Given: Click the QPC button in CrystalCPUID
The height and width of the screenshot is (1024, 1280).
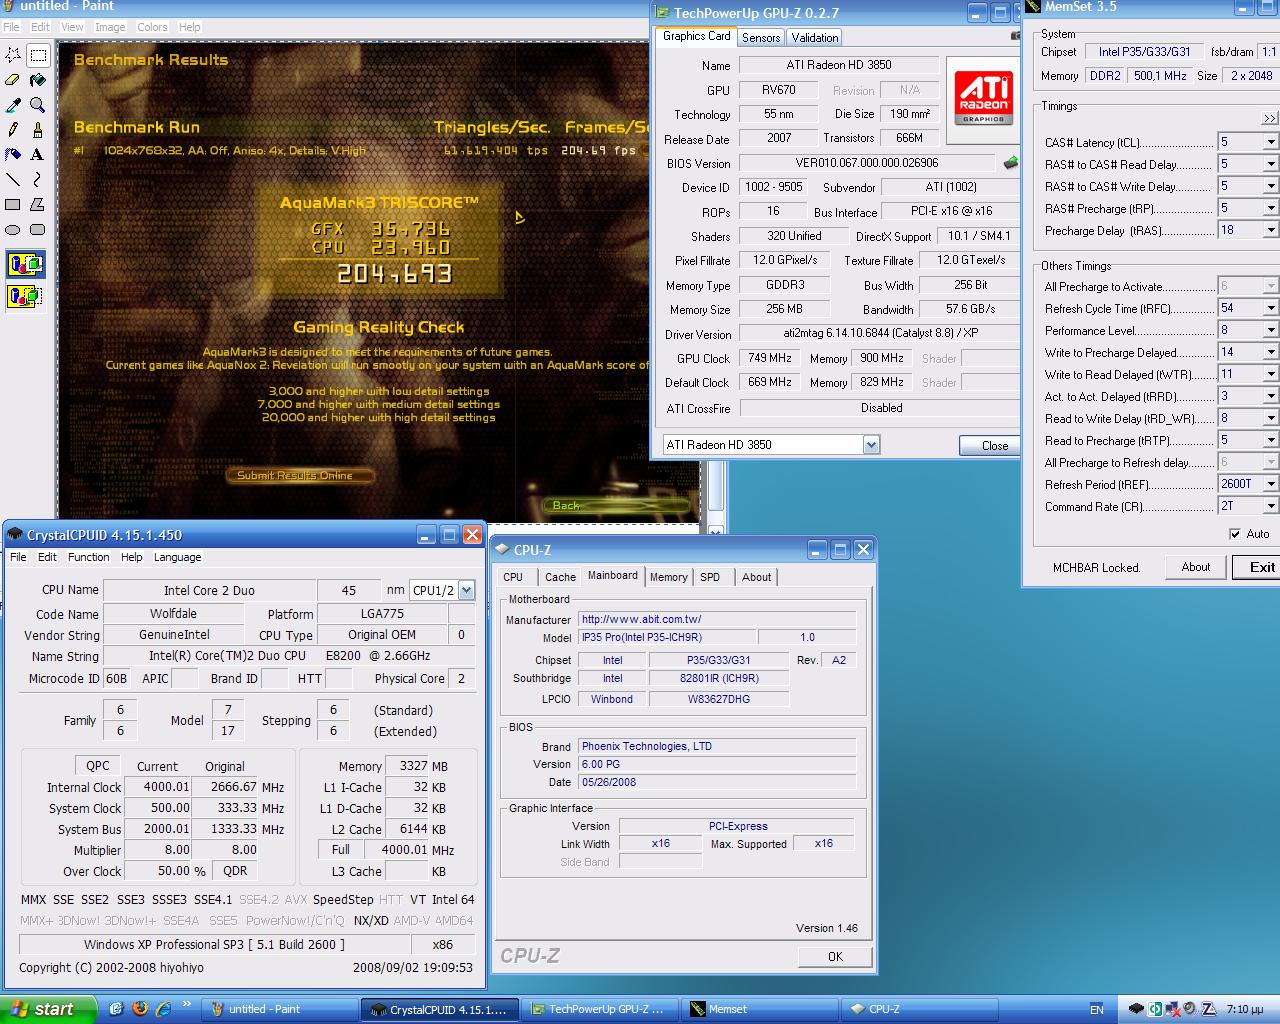Looking at the screenshot, I should point(98,766).
